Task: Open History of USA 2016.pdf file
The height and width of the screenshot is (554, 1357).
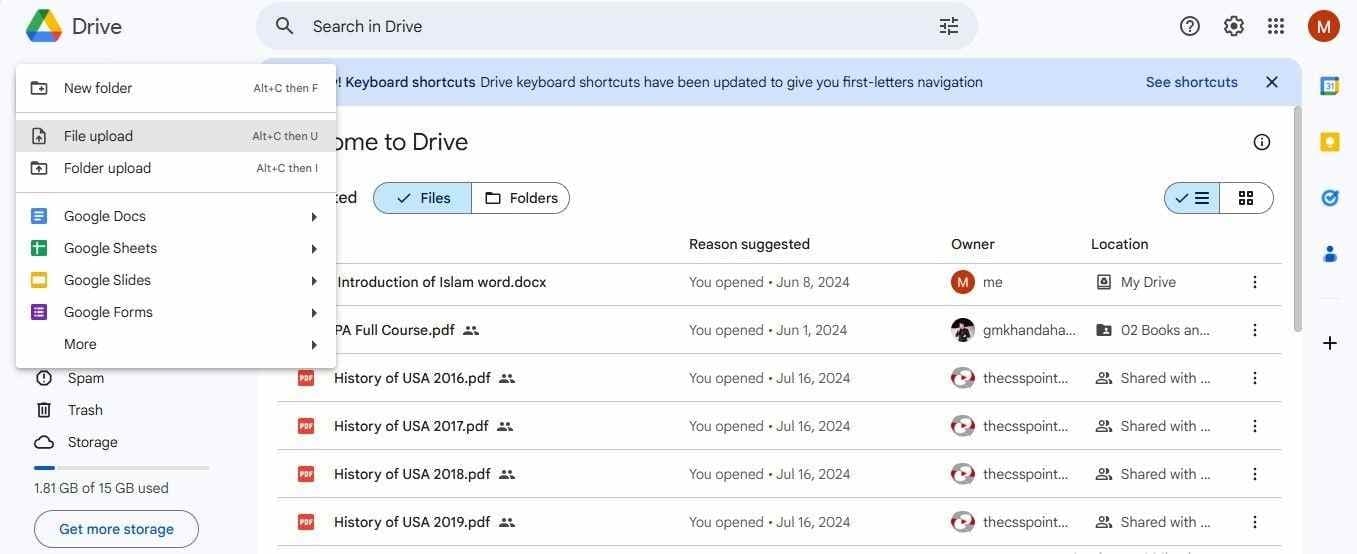Action: pos(412,378)
